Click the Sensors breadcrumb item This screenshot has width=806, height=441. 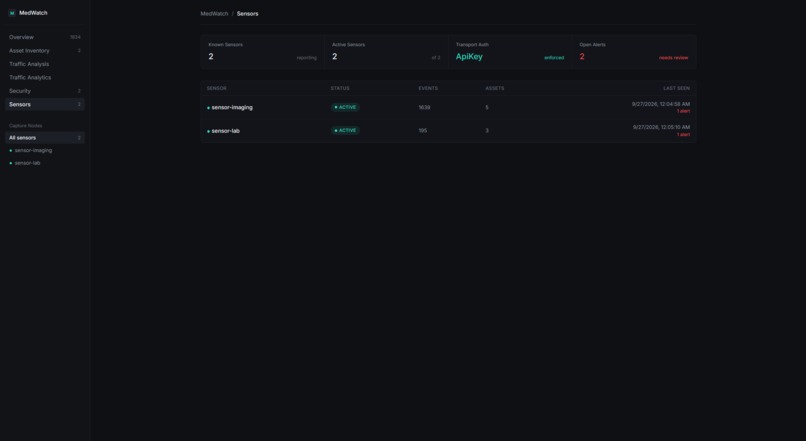[247, 14]
